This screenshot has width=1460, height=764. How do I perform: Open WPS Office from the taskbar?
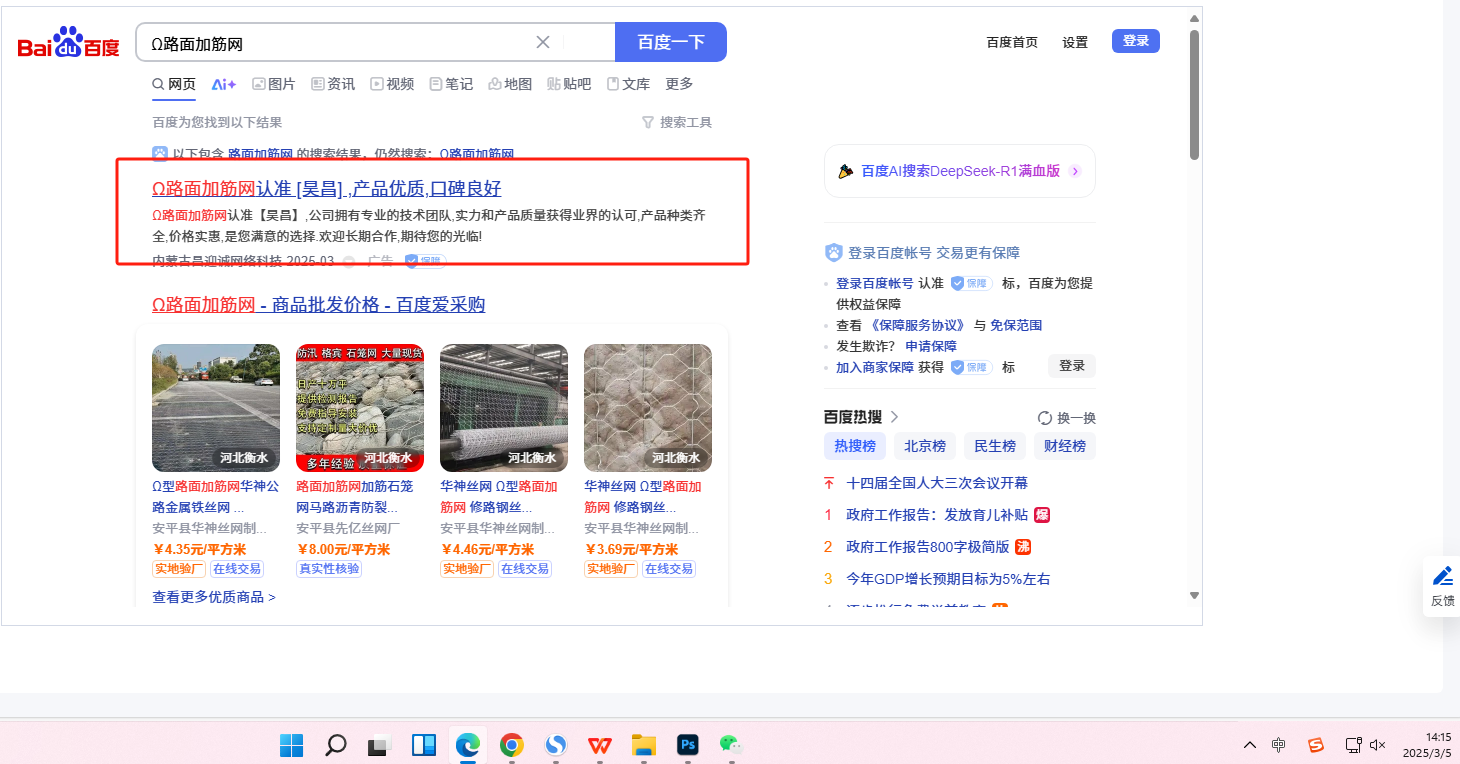pos(600,745)
